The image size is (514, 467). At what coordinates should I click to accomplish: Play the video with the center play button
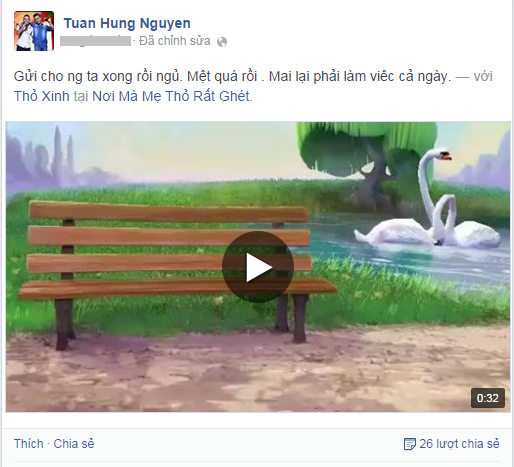(x=258, y=267)
